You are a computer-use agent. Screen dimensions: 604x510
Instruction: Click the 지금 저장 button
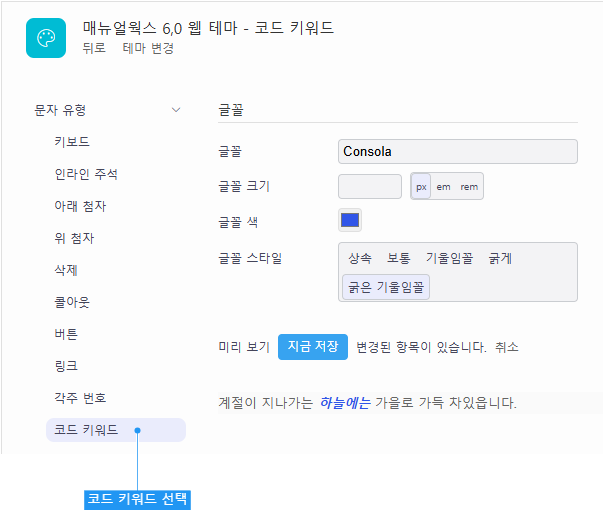(313, 347)
